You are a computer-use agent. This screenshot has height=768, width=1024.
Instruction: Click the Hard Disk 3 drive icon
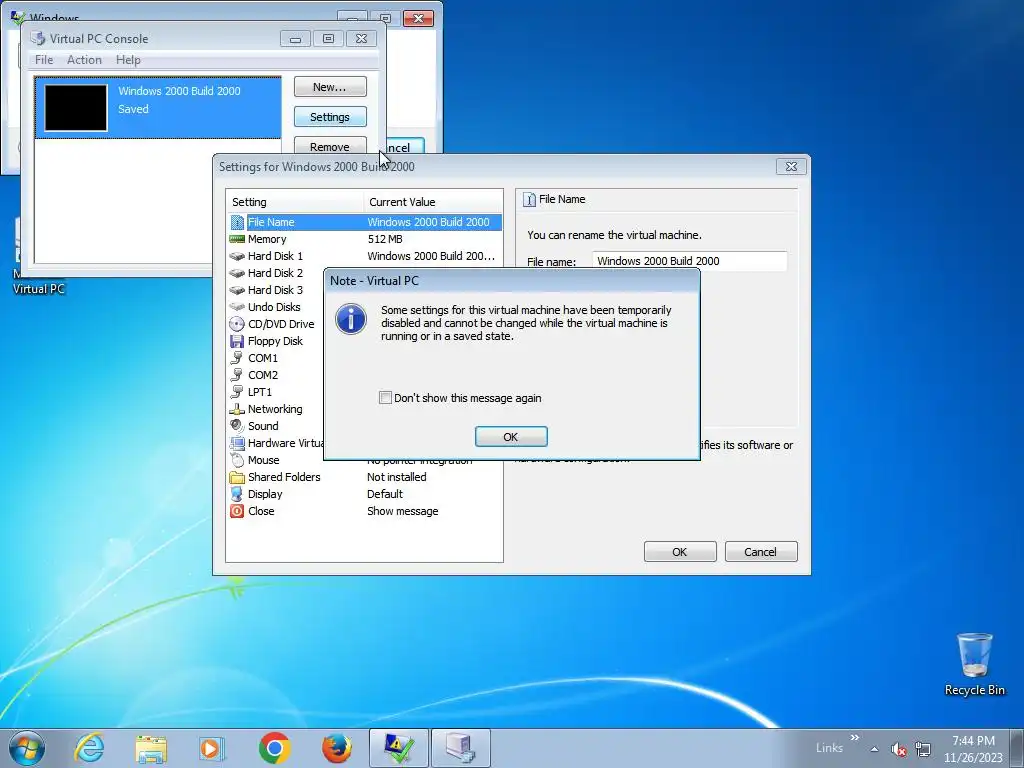click(x=237, y=290)
